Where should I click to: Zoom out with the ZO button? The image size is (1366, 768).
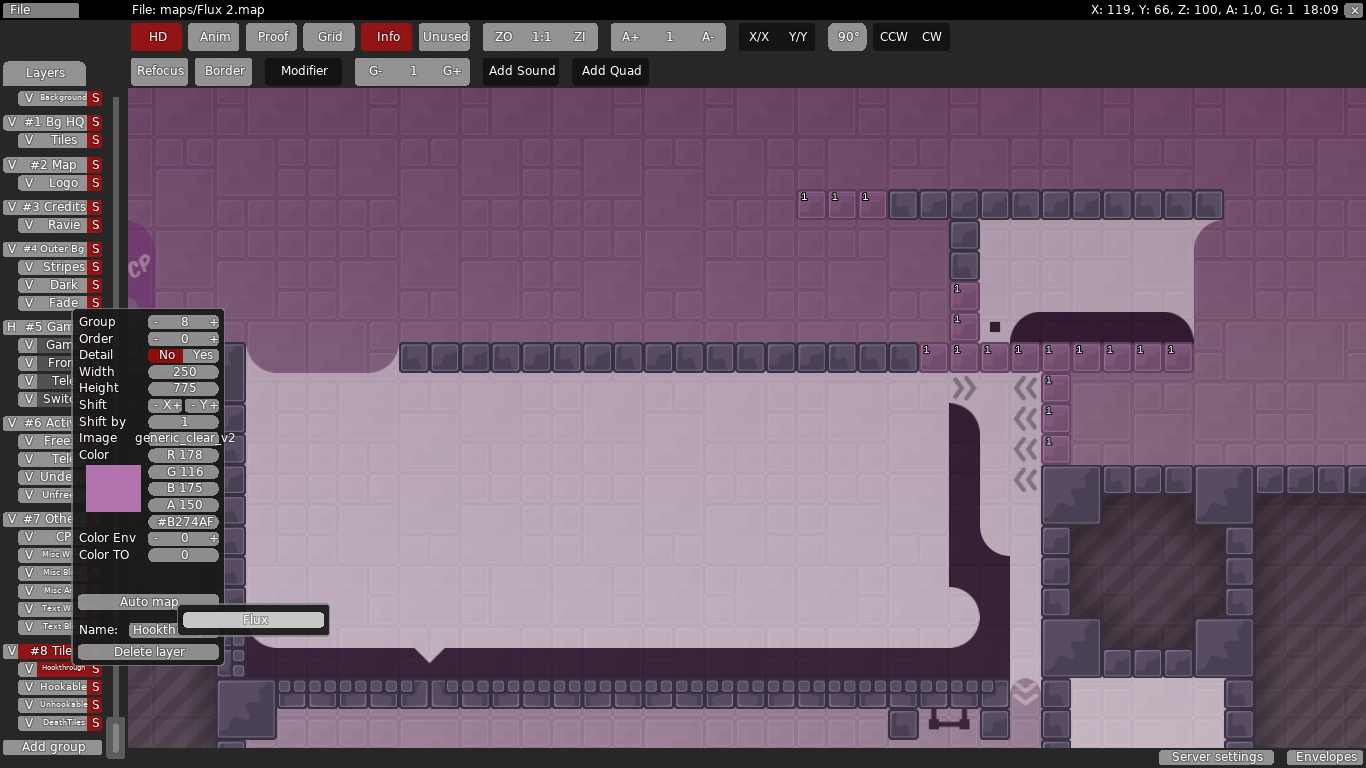[503, 37]
